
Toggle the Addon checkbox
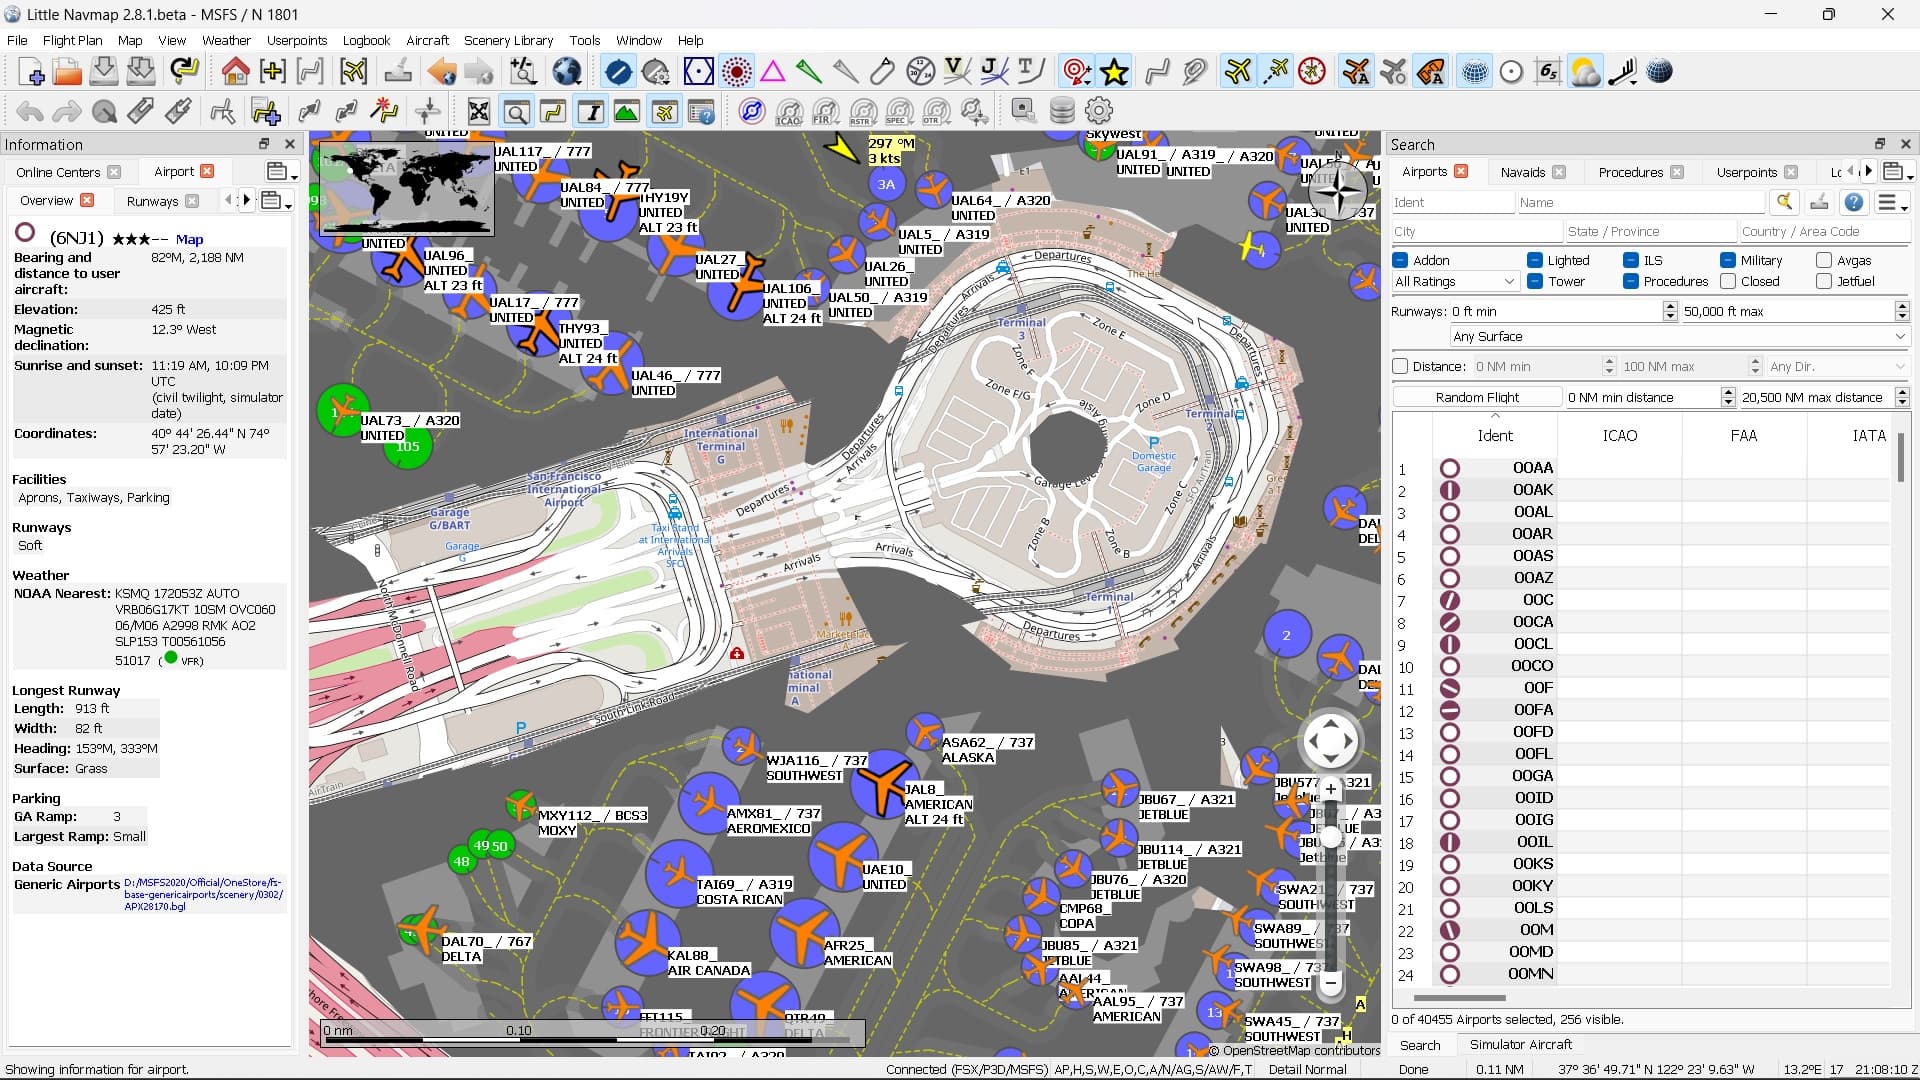click(1400, 260)
